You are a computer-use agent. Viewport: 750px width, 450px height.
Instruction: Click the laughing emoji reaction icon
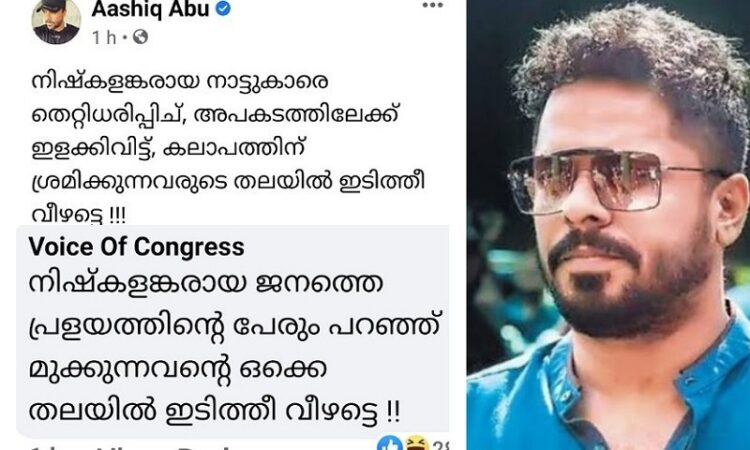click(416, 443)
